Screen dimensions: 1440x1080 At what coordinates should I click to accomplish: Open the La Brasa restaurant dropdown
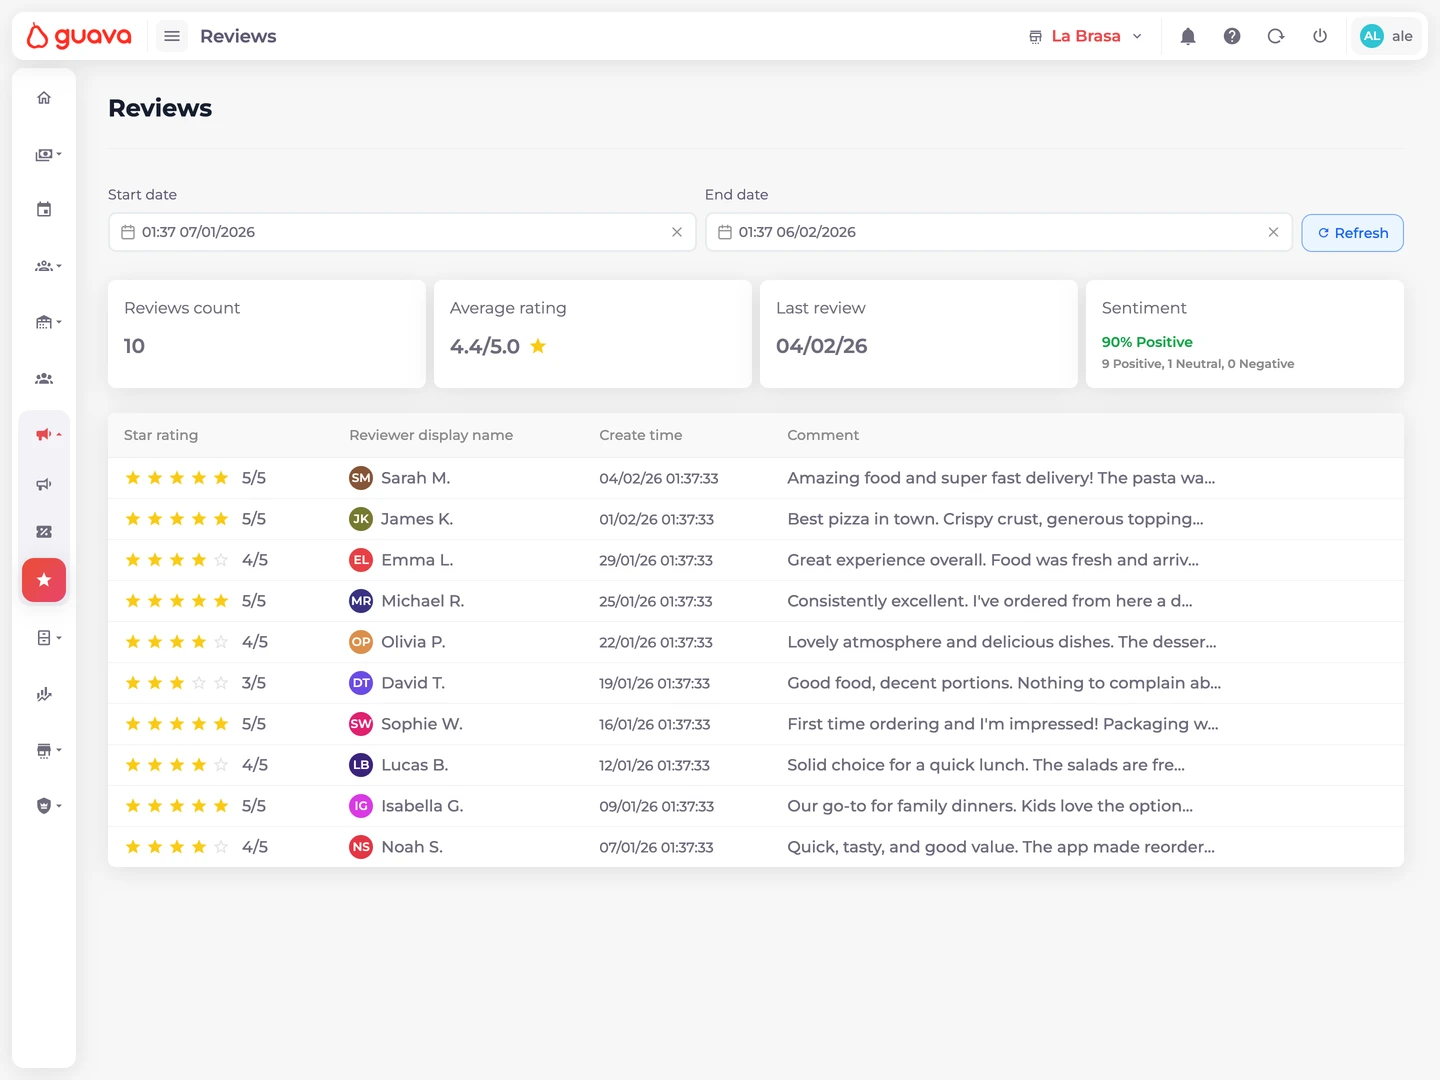[1085, 36]
